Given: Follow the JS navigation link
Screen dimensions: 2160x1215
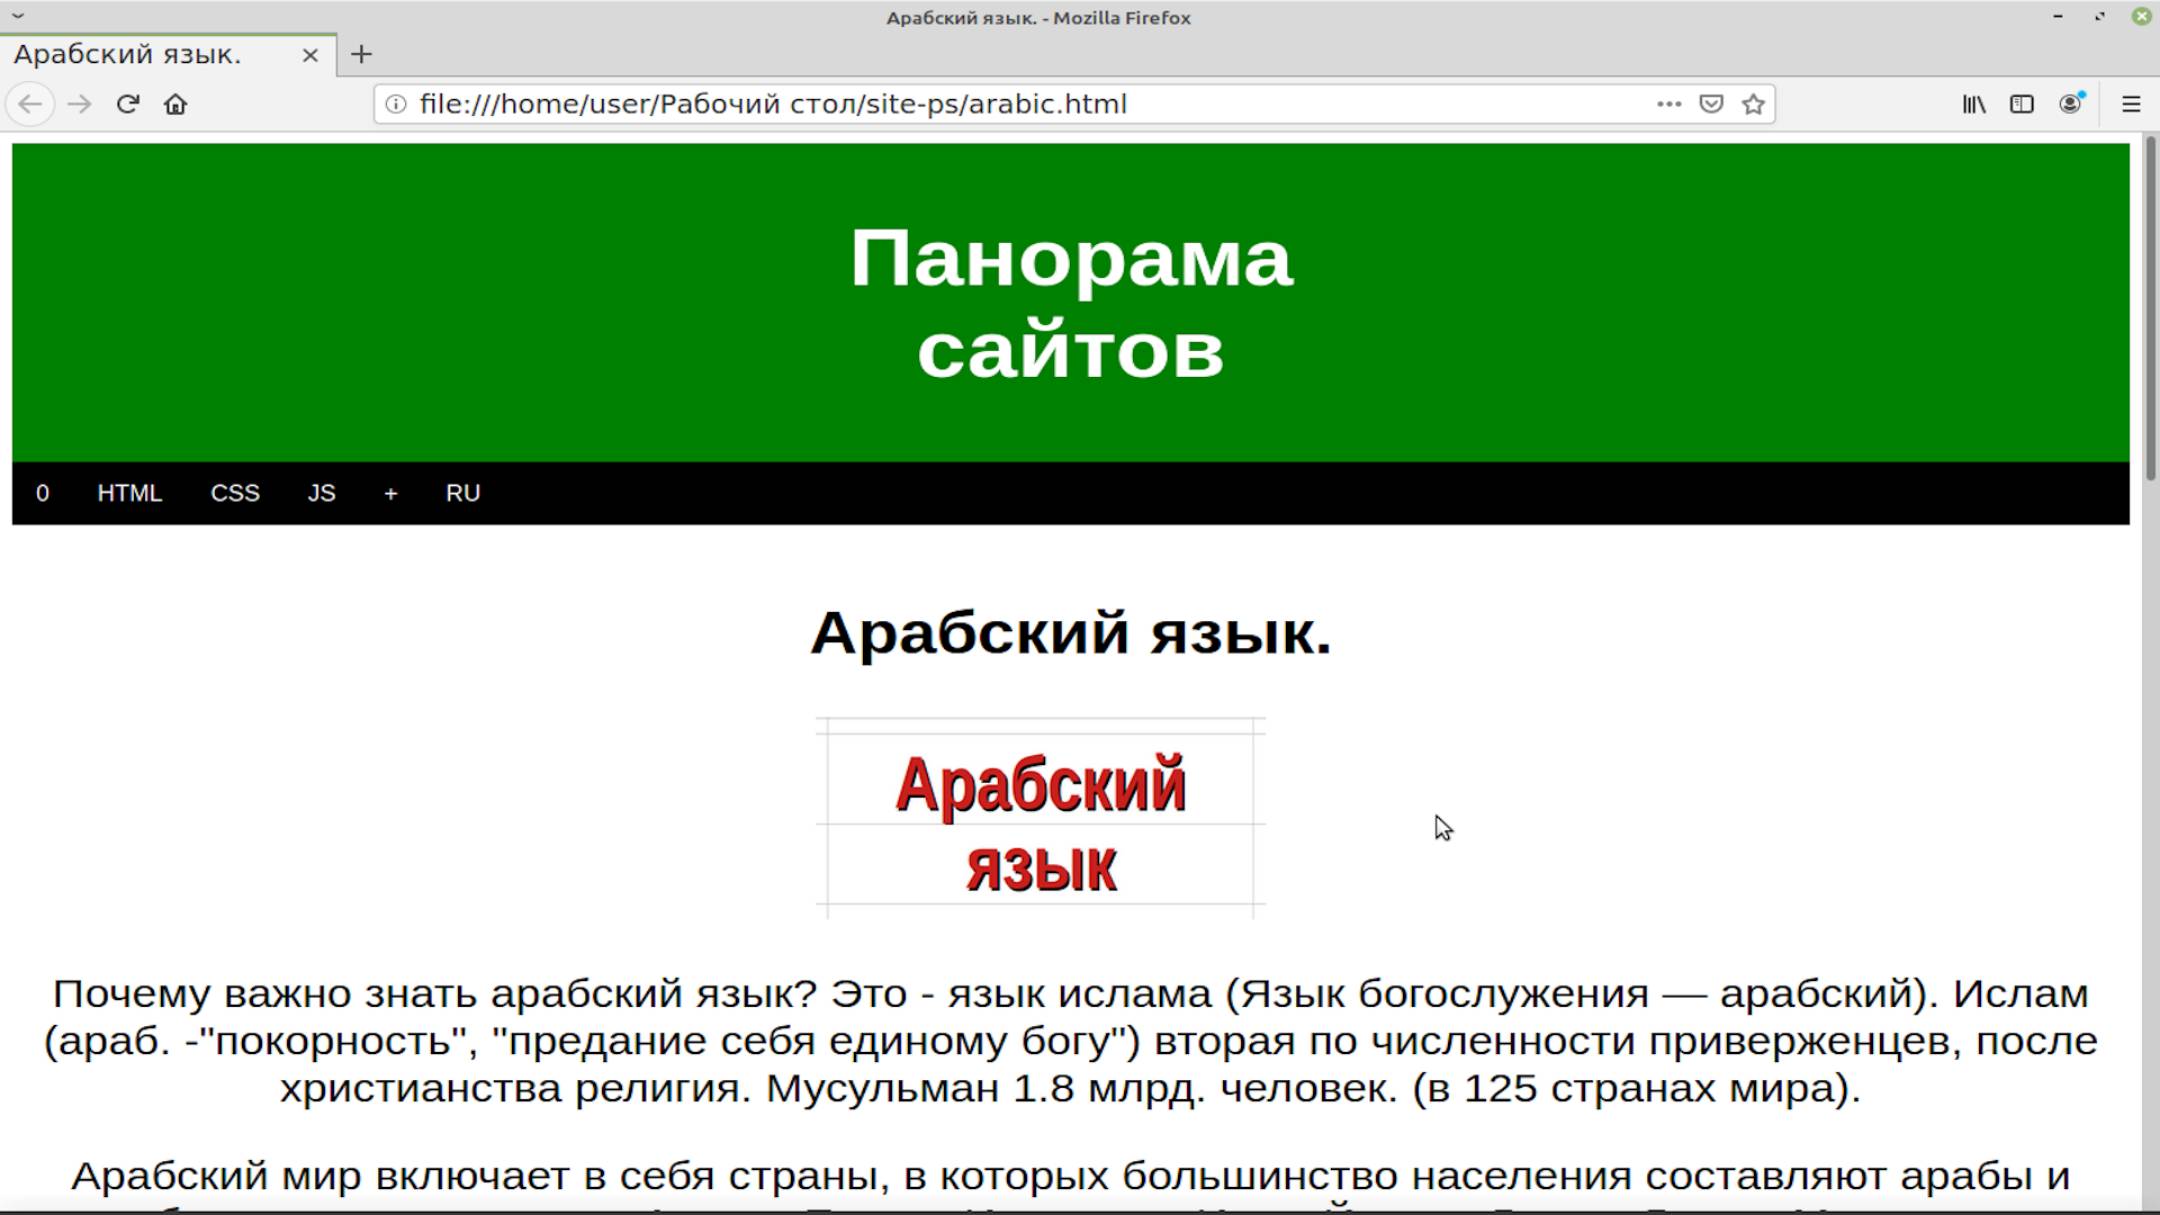Looking at the screenshot, I should click(321, 493).
